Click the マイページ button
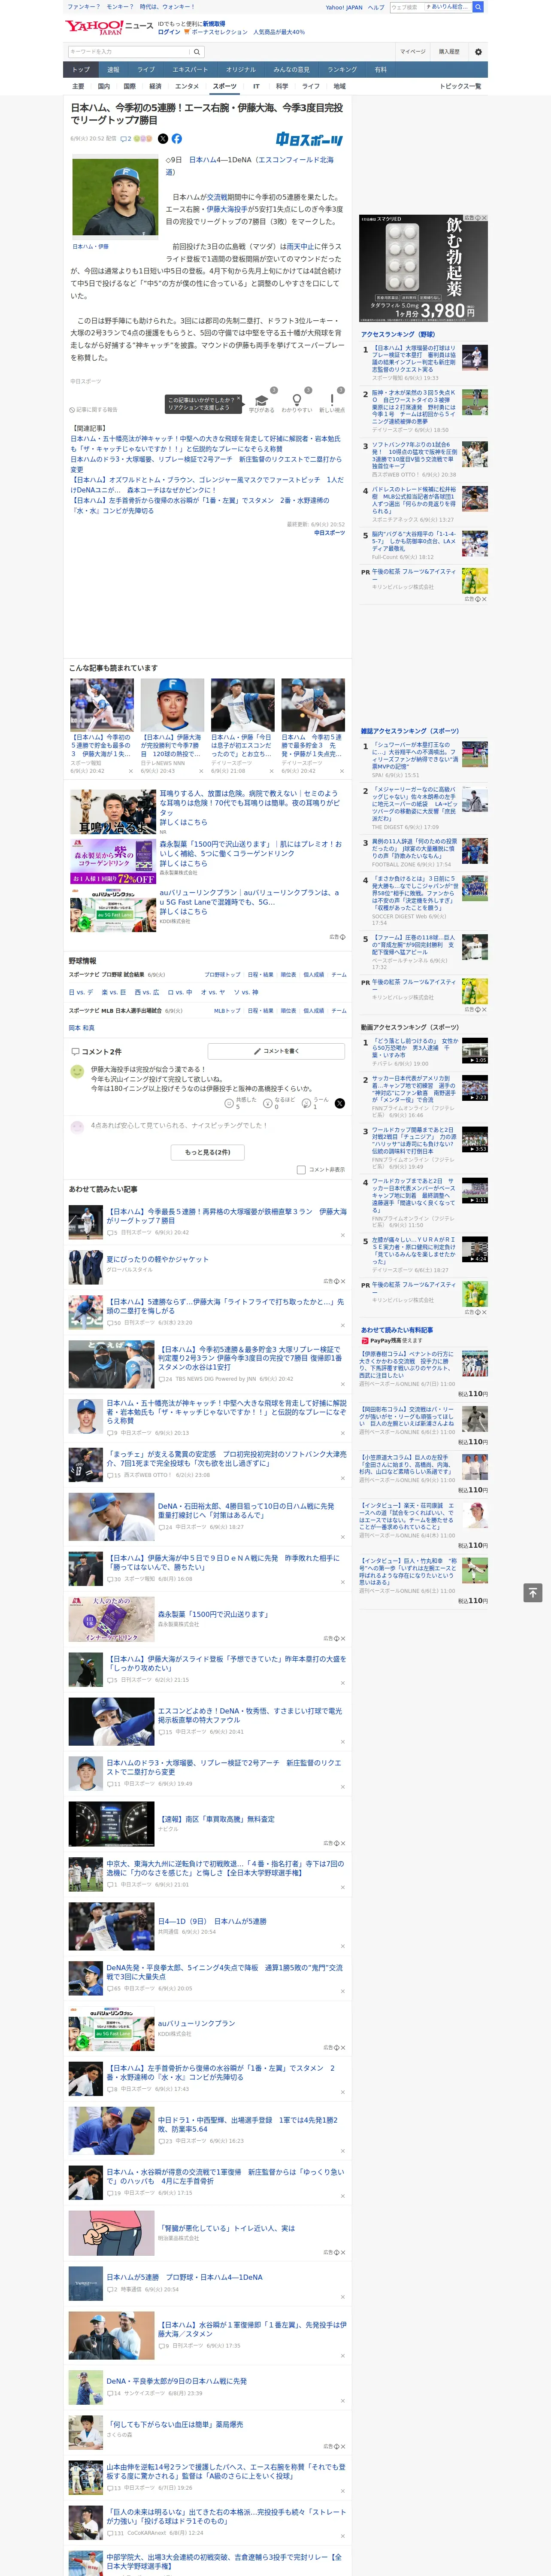Viewport: 551px width, 2576px height. click(413, 52)
